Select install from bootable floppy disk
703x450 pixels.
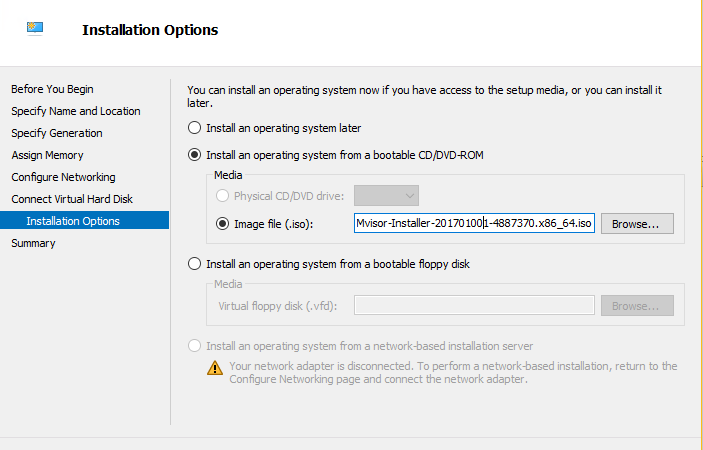pos(194,264)
